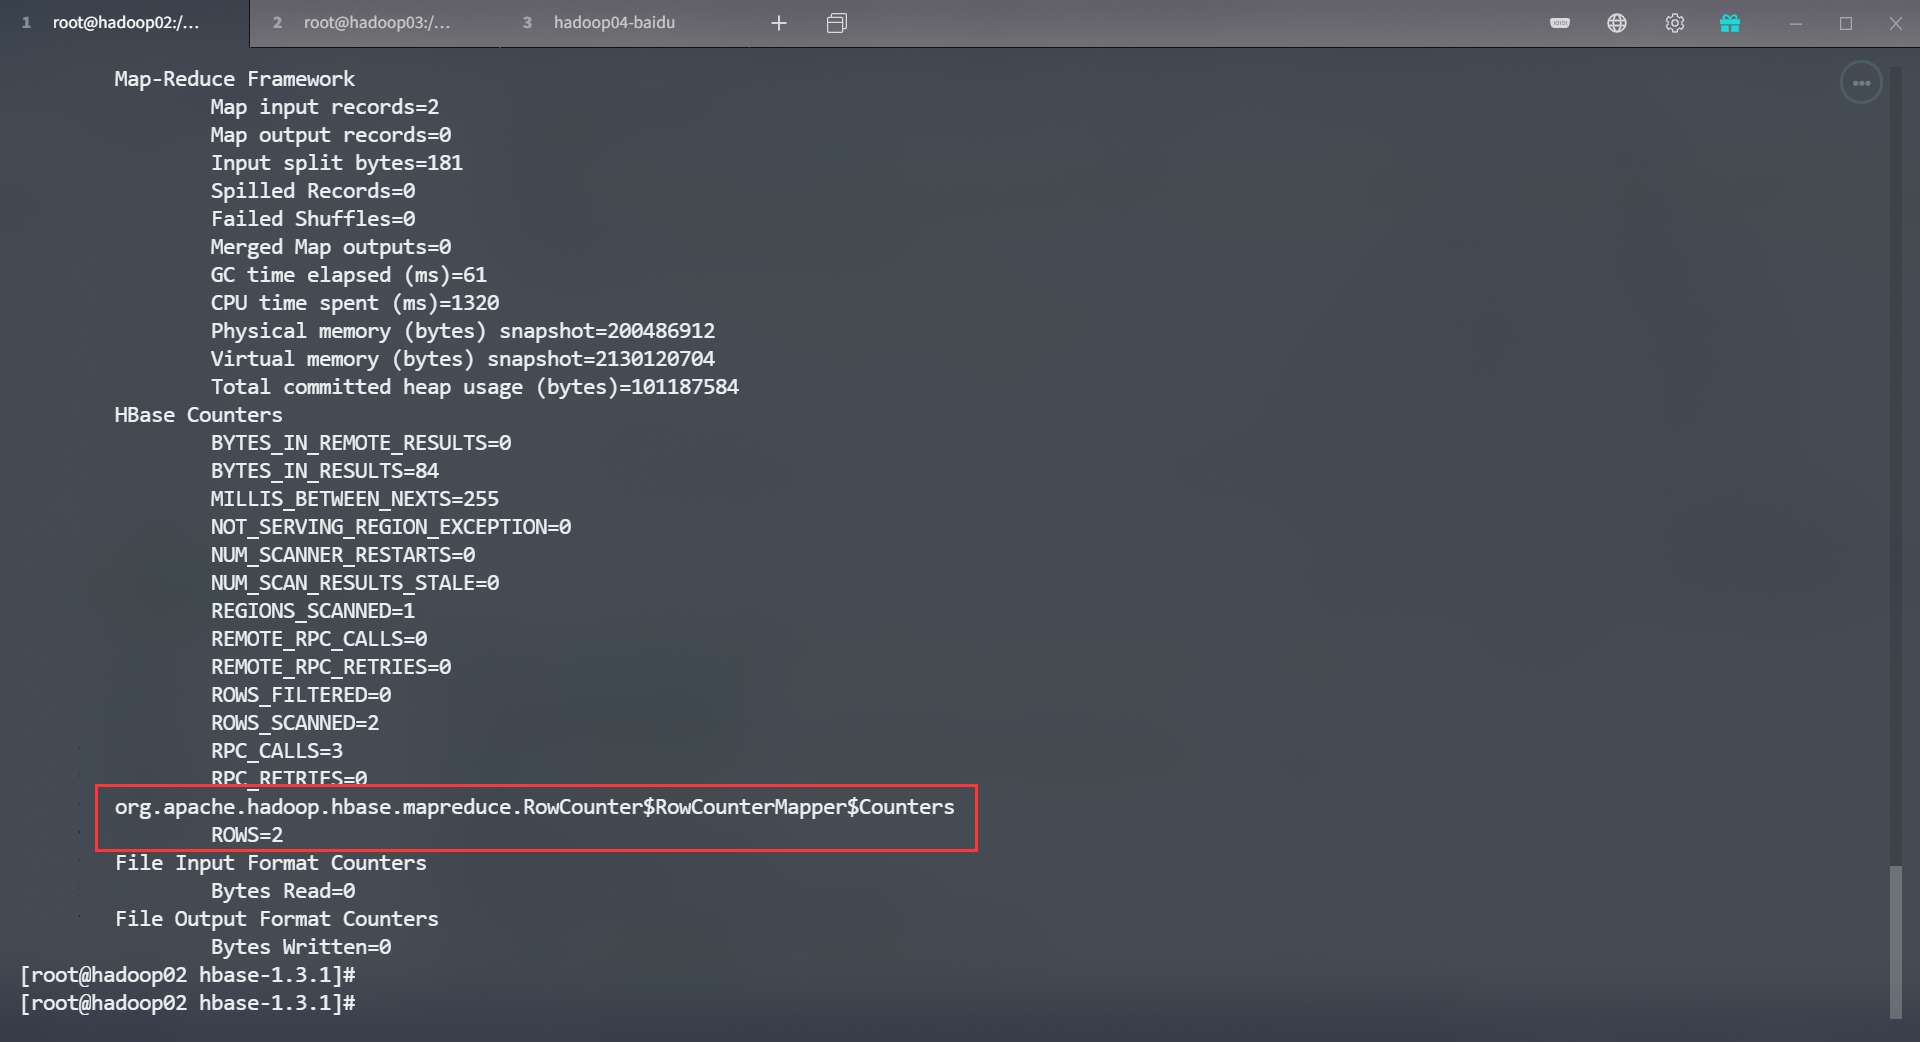Switch to the root@hadoop03 tab
The height and width of the screenshot is (1042, 1920).
tap(376, 23)
